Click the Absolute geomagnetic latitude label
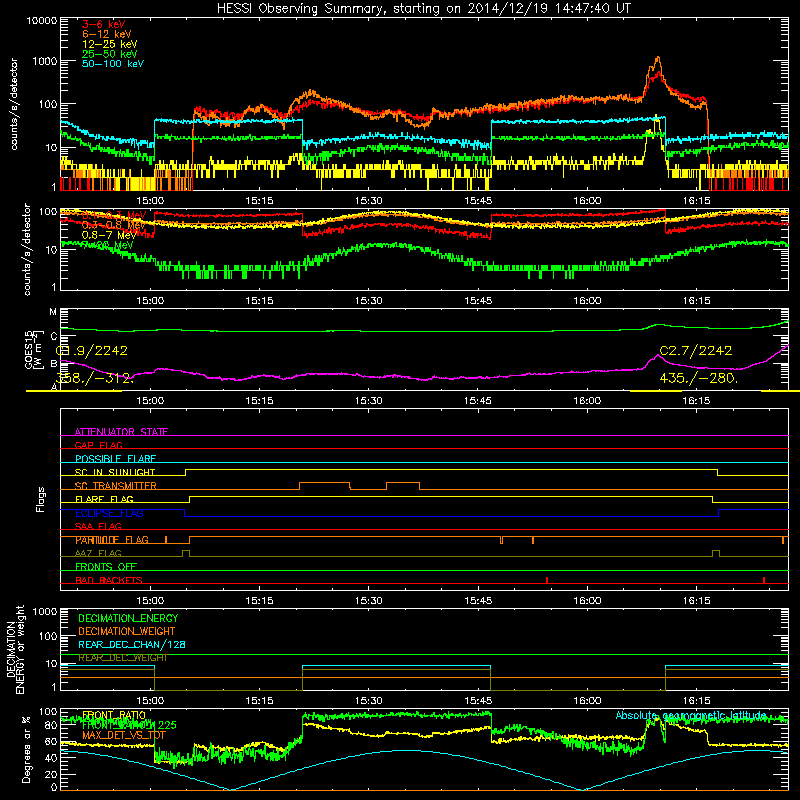This screenshot has width=800, height=800. pos(691,715)
